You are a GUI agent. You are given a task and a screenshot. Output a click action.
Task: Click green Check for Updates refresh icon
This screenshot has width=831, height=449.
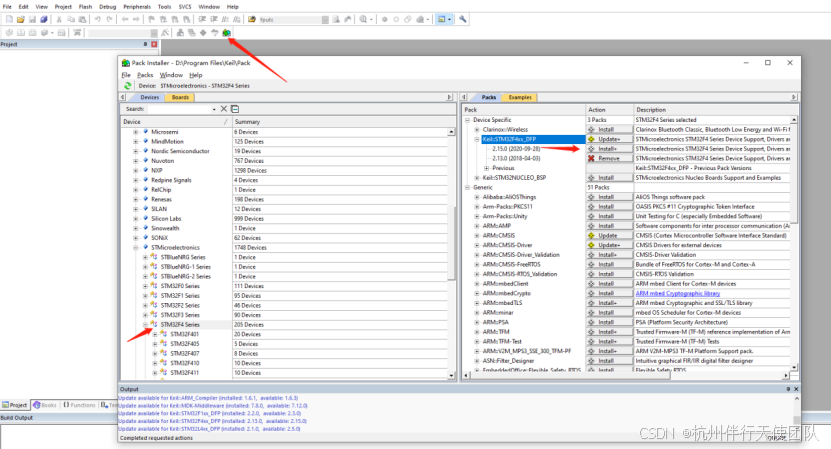point(127,85)
